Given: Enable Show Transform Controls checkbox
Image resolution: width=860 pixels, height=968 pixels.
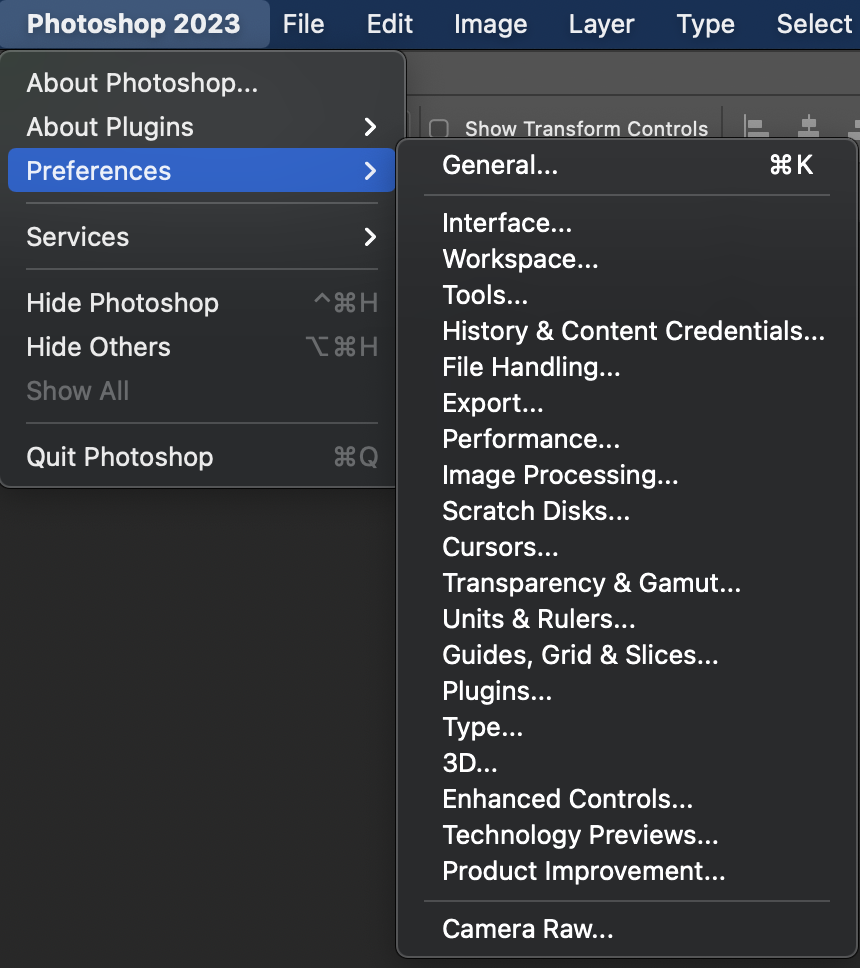Looking at the screenshot, I should (439, 128).
